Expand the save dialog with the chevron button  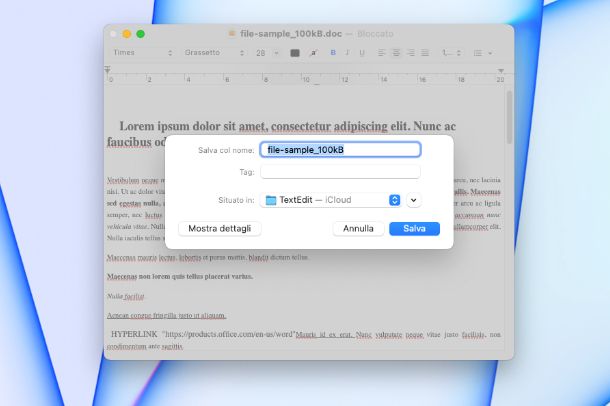tap(414, 200)
